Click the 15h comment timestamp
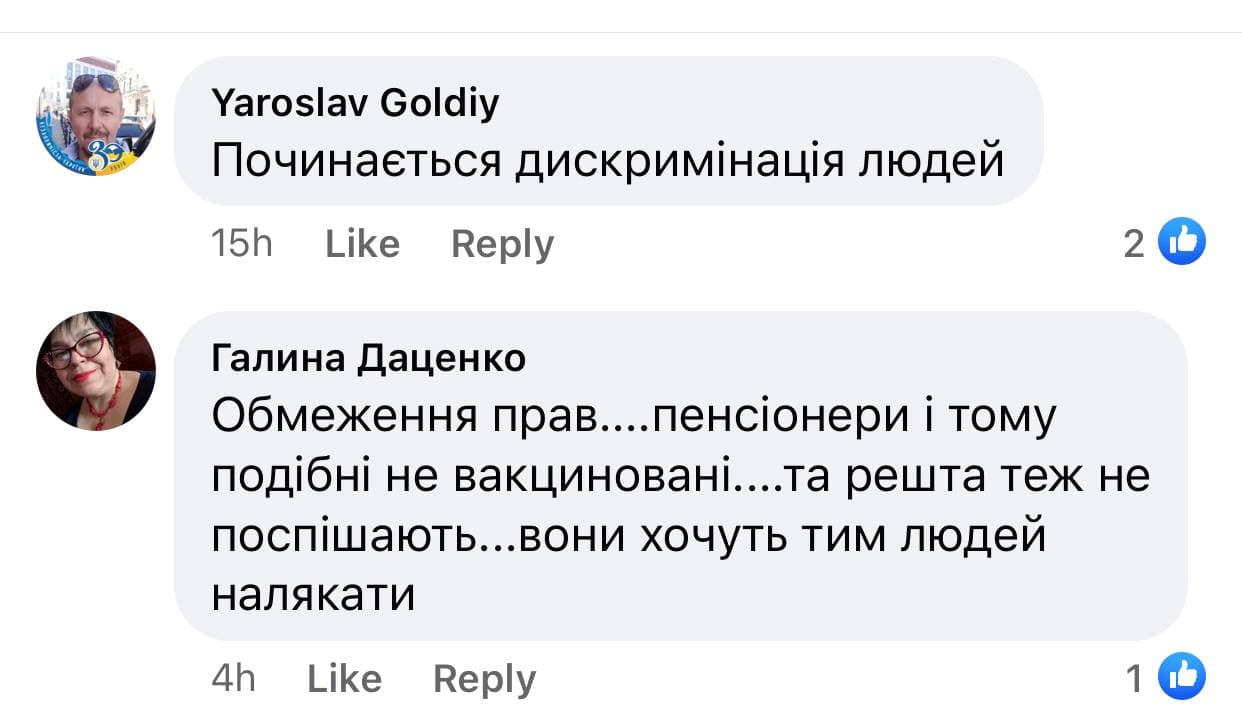This screenshot has width=1242, height=711. click(x=242, y=244)
